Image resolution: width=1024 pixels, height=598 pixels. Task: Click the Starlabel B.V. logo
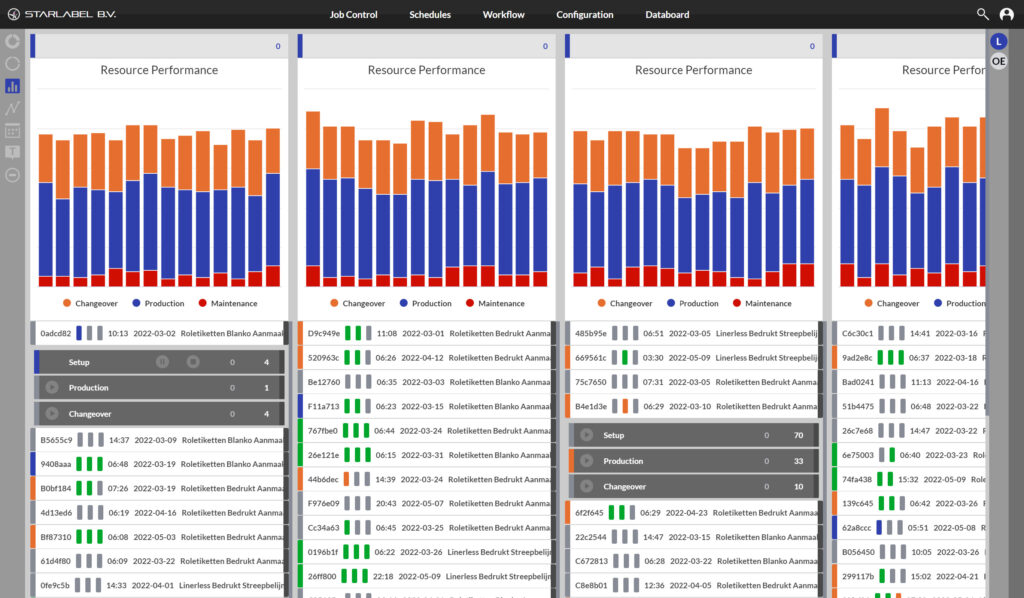click(61, 14)
